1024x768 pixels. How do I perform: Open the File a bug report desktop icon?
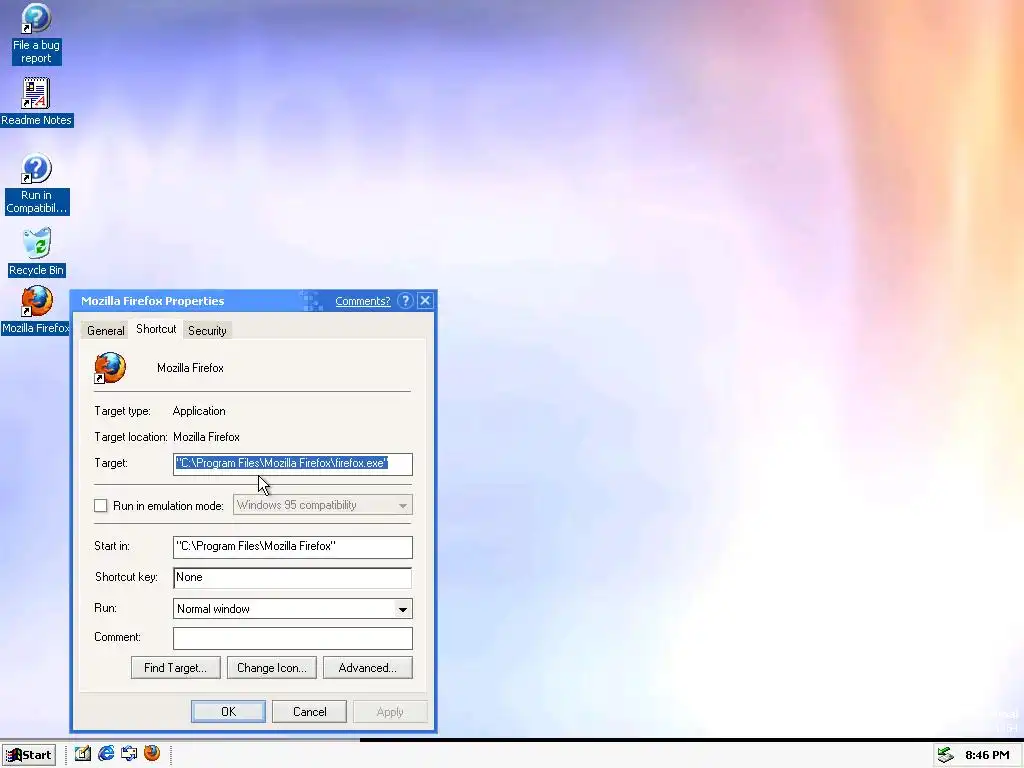(36, 33)
